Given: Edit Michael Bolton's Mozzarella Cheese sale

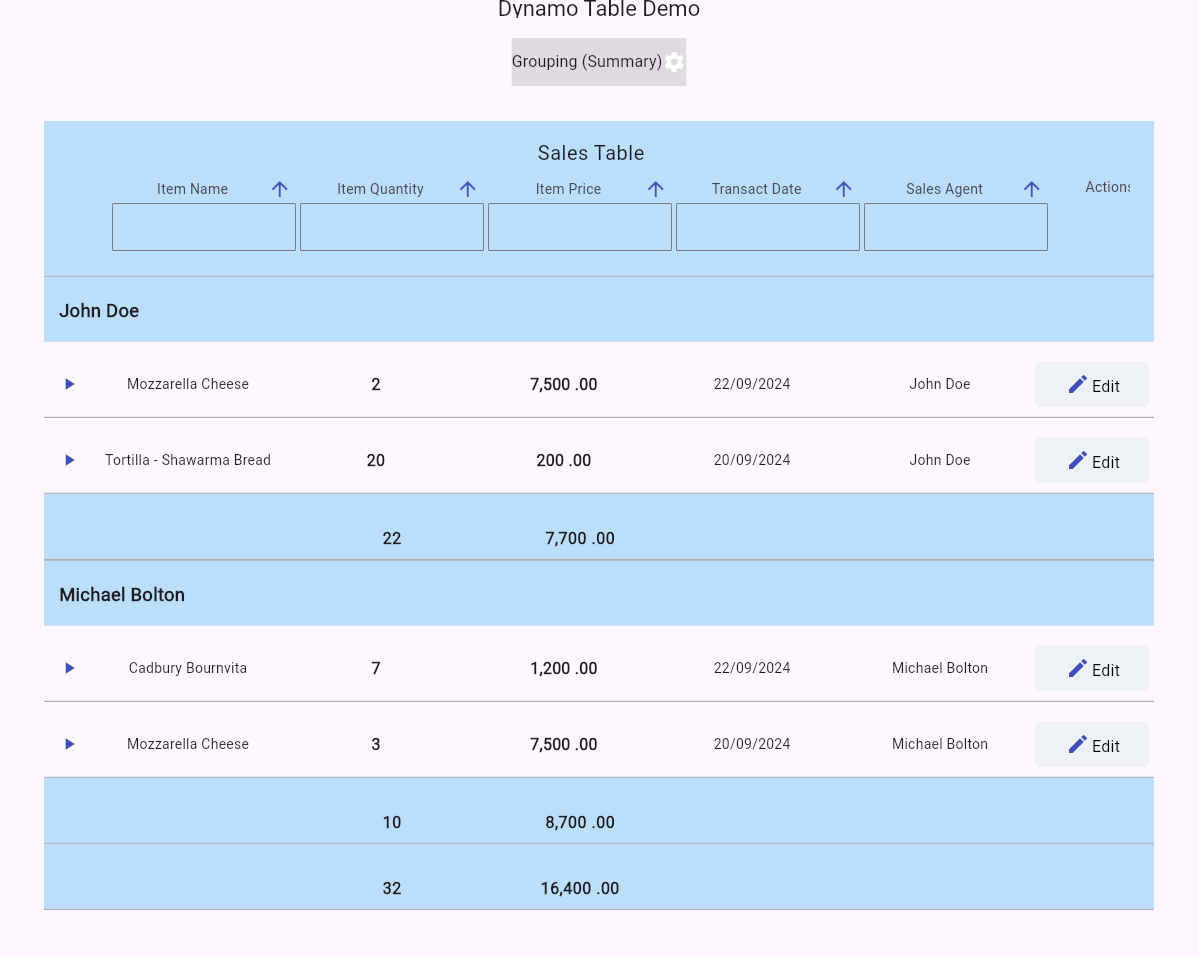Looking at the screenshot, I should [1091, 745].
